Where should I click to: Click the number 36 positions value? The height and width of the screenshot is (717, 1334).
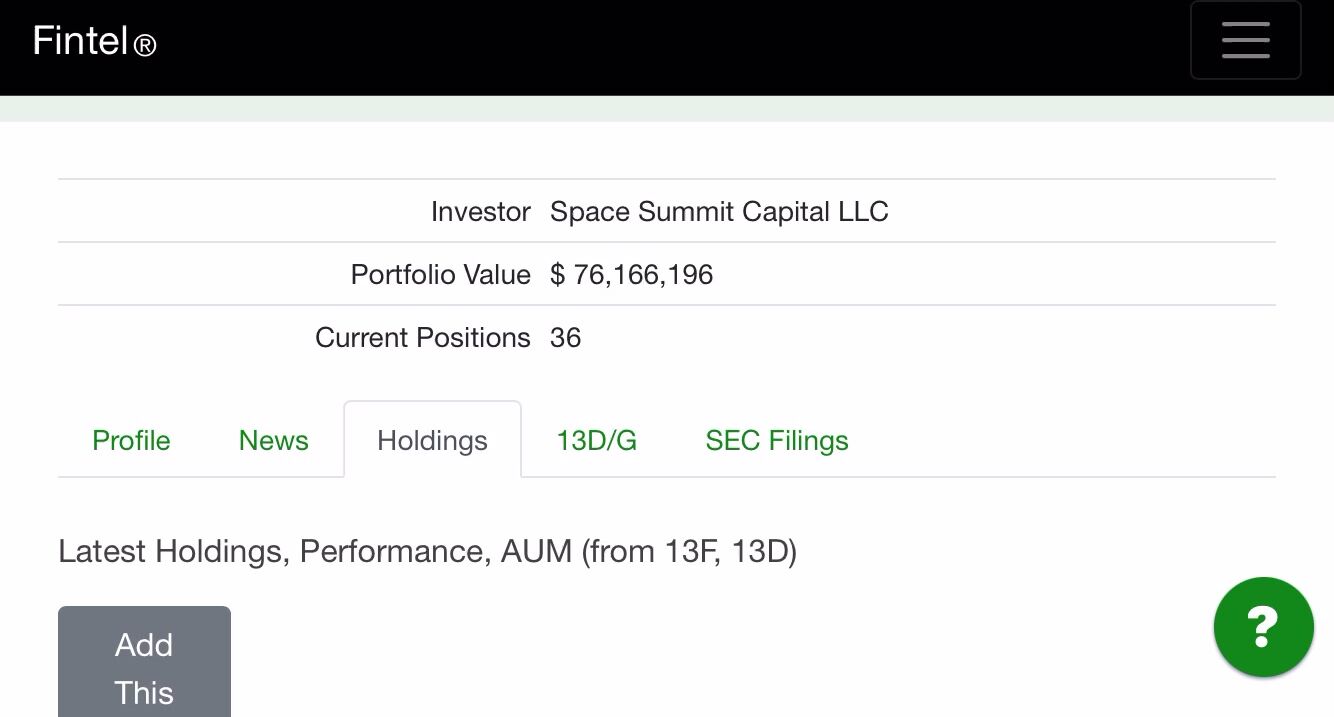click(568, 337)
